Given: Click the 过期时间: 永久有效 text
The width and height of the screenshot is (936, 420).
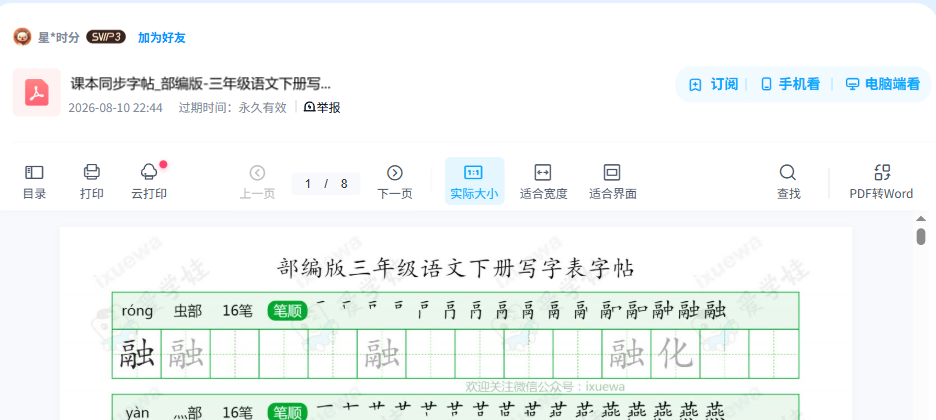Looking at the screenshot, I should [x=233, y=108].
